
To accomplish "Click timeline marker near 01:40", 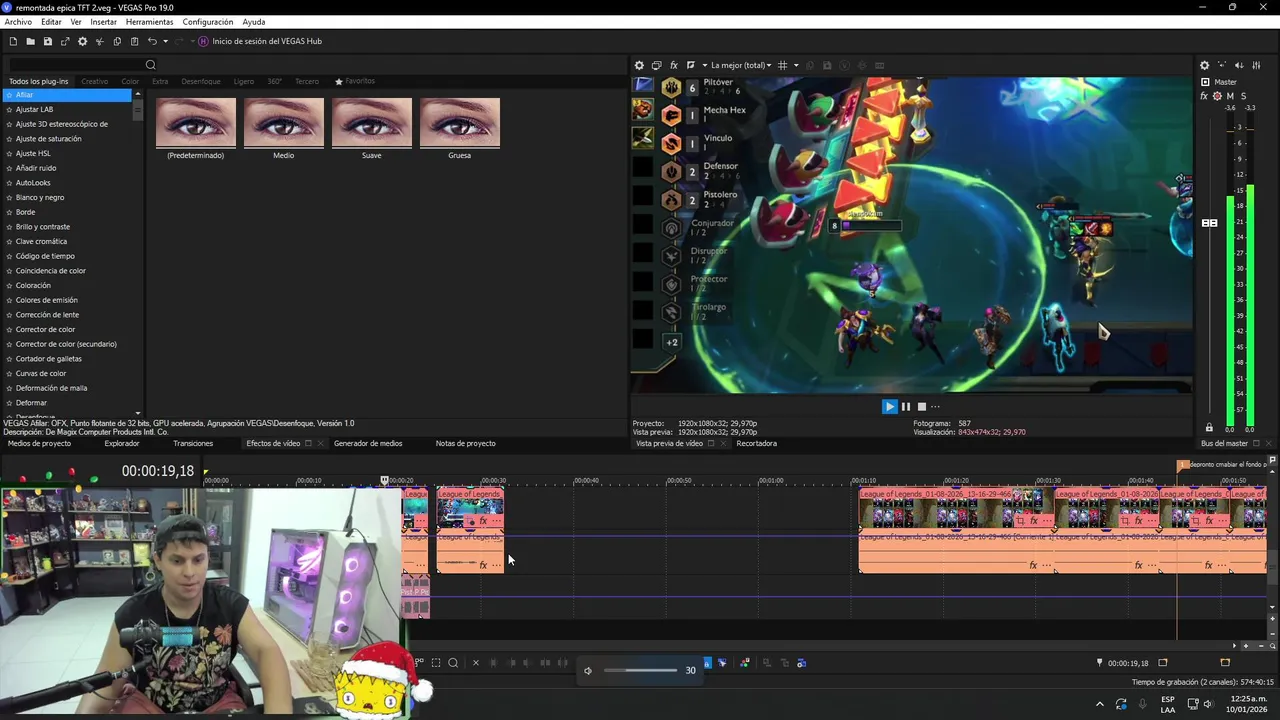I will tap(1183, 465).
